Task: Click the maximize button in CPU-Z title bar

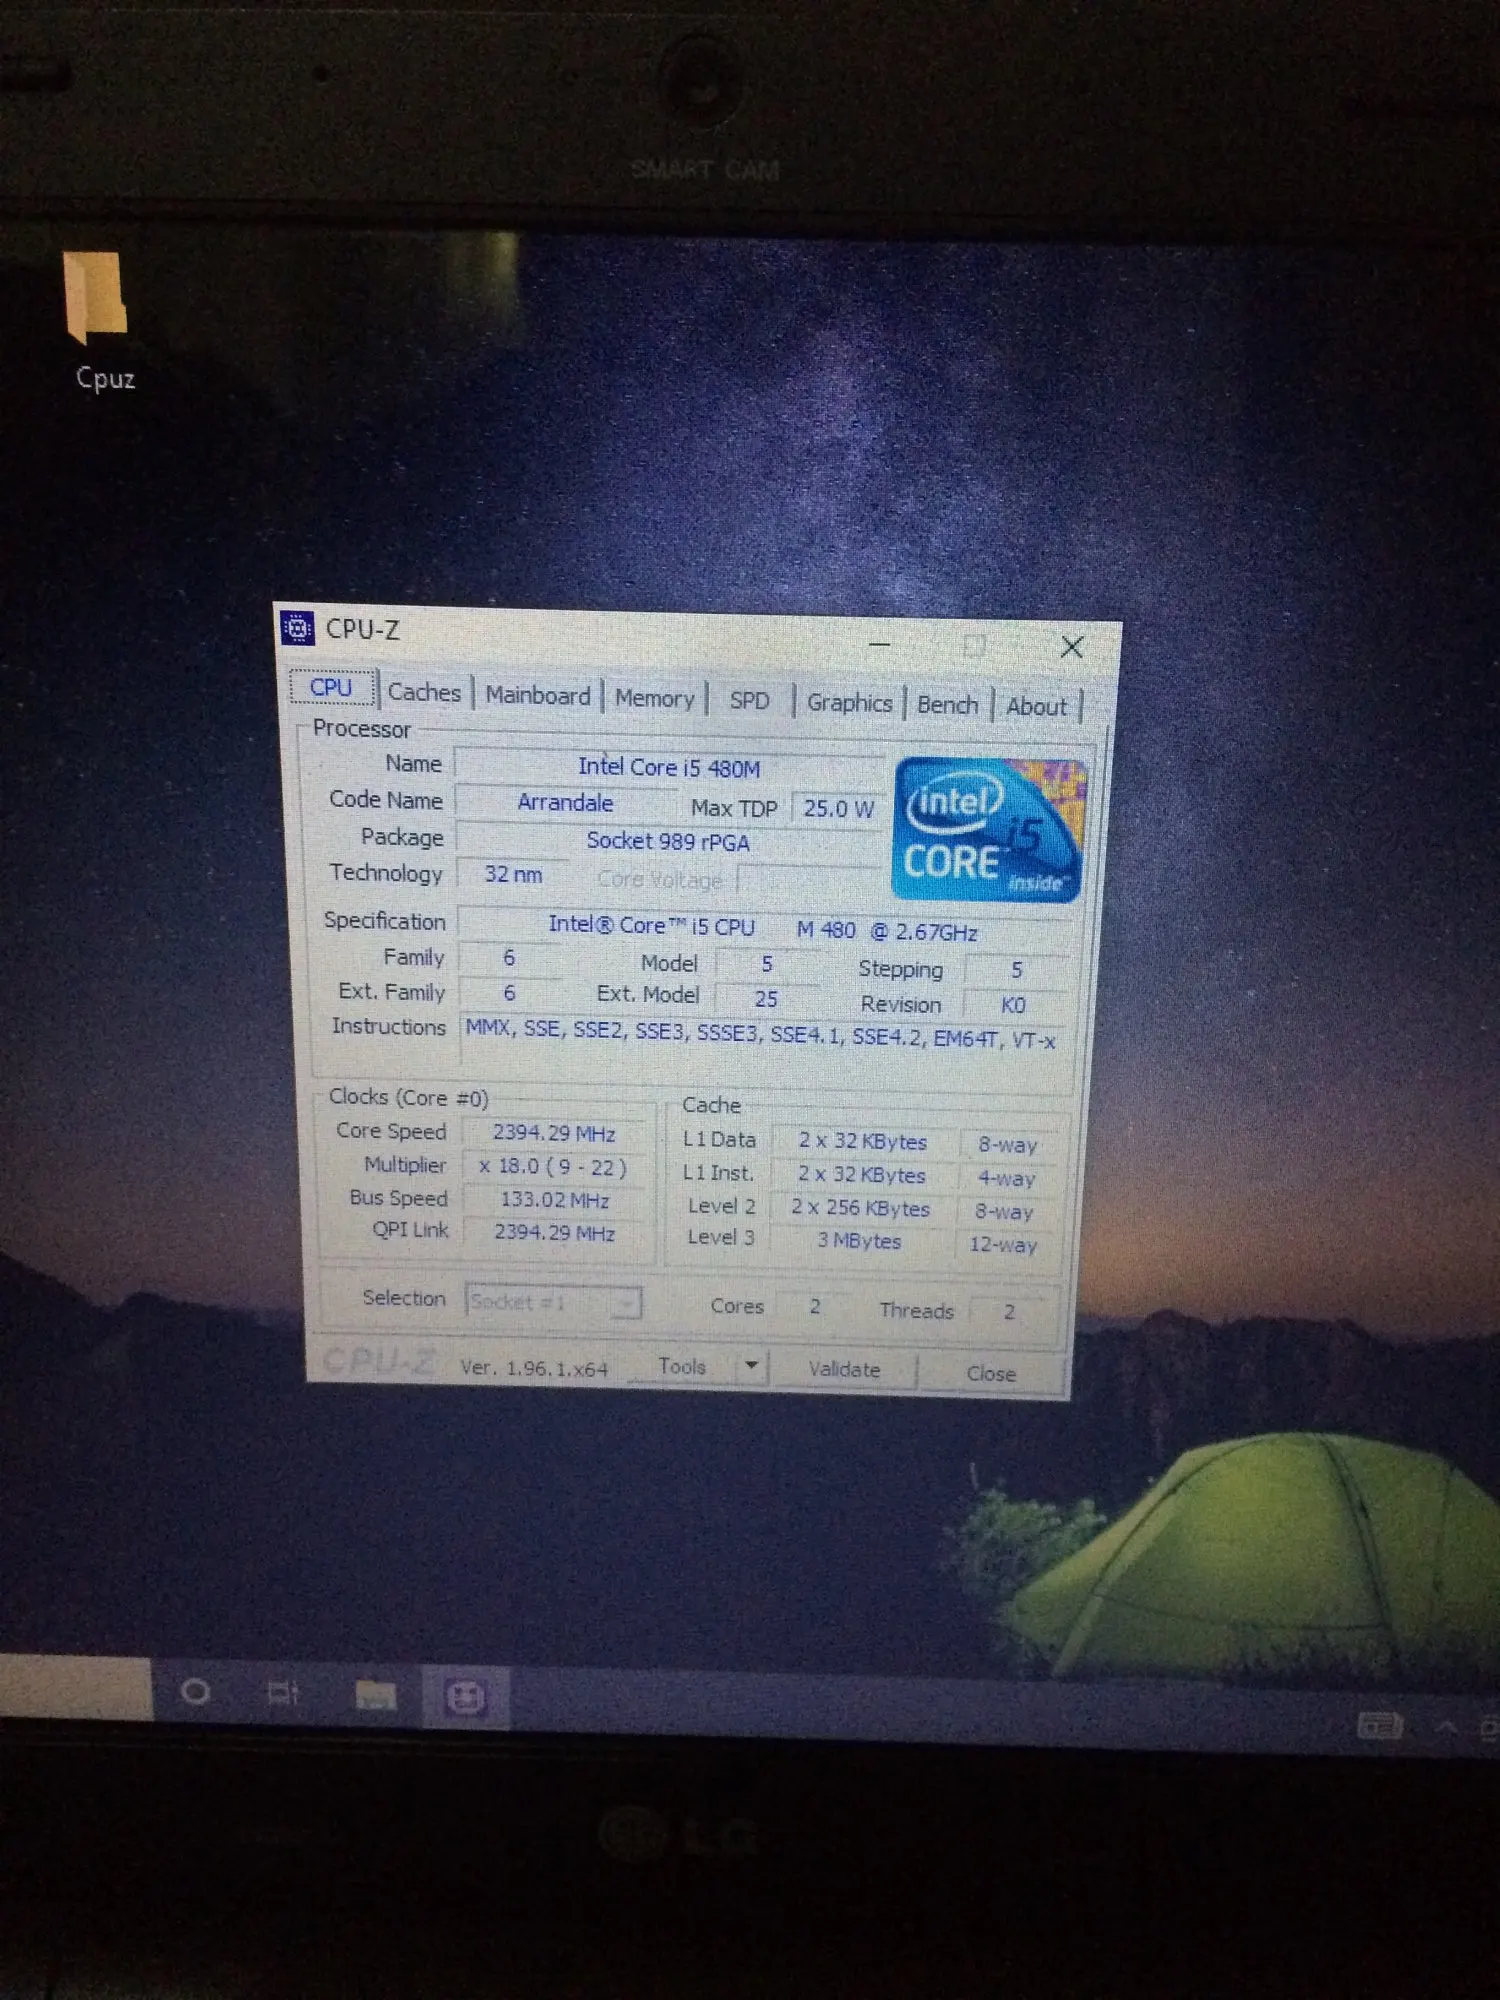Action: coord(975,647)
